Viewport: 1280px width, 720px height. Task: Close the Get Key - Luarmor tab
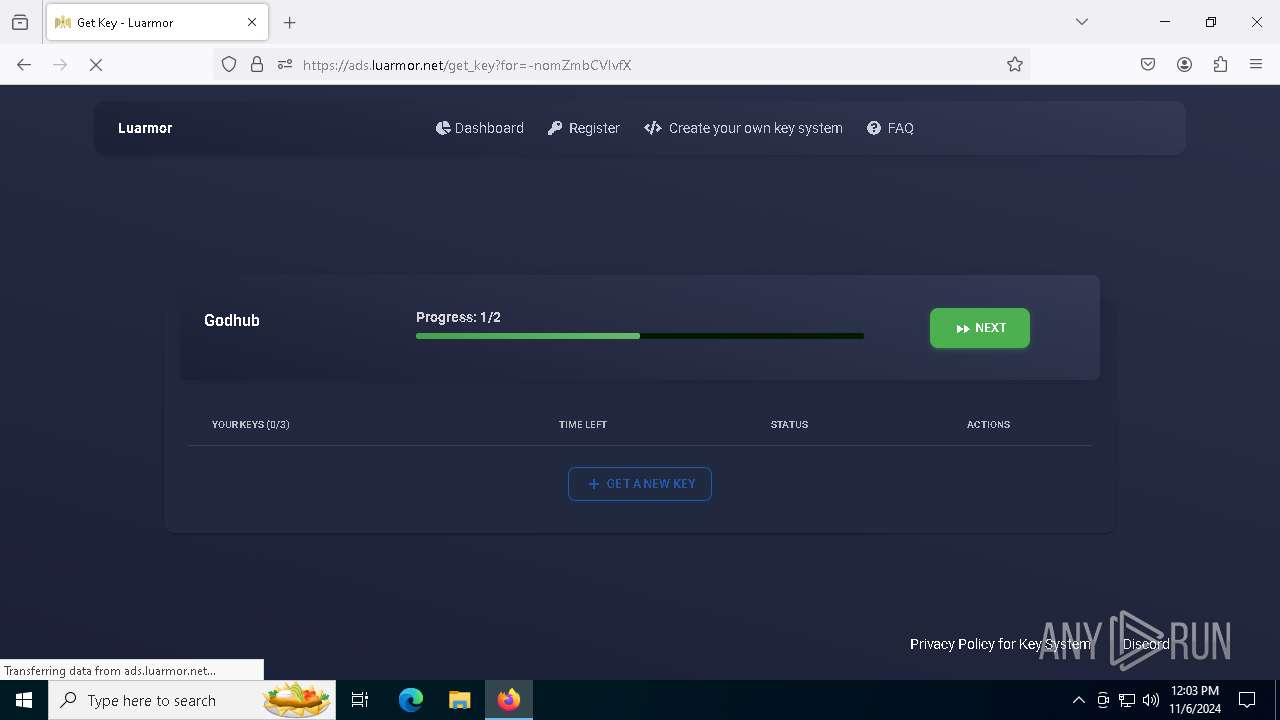[252, 22]
